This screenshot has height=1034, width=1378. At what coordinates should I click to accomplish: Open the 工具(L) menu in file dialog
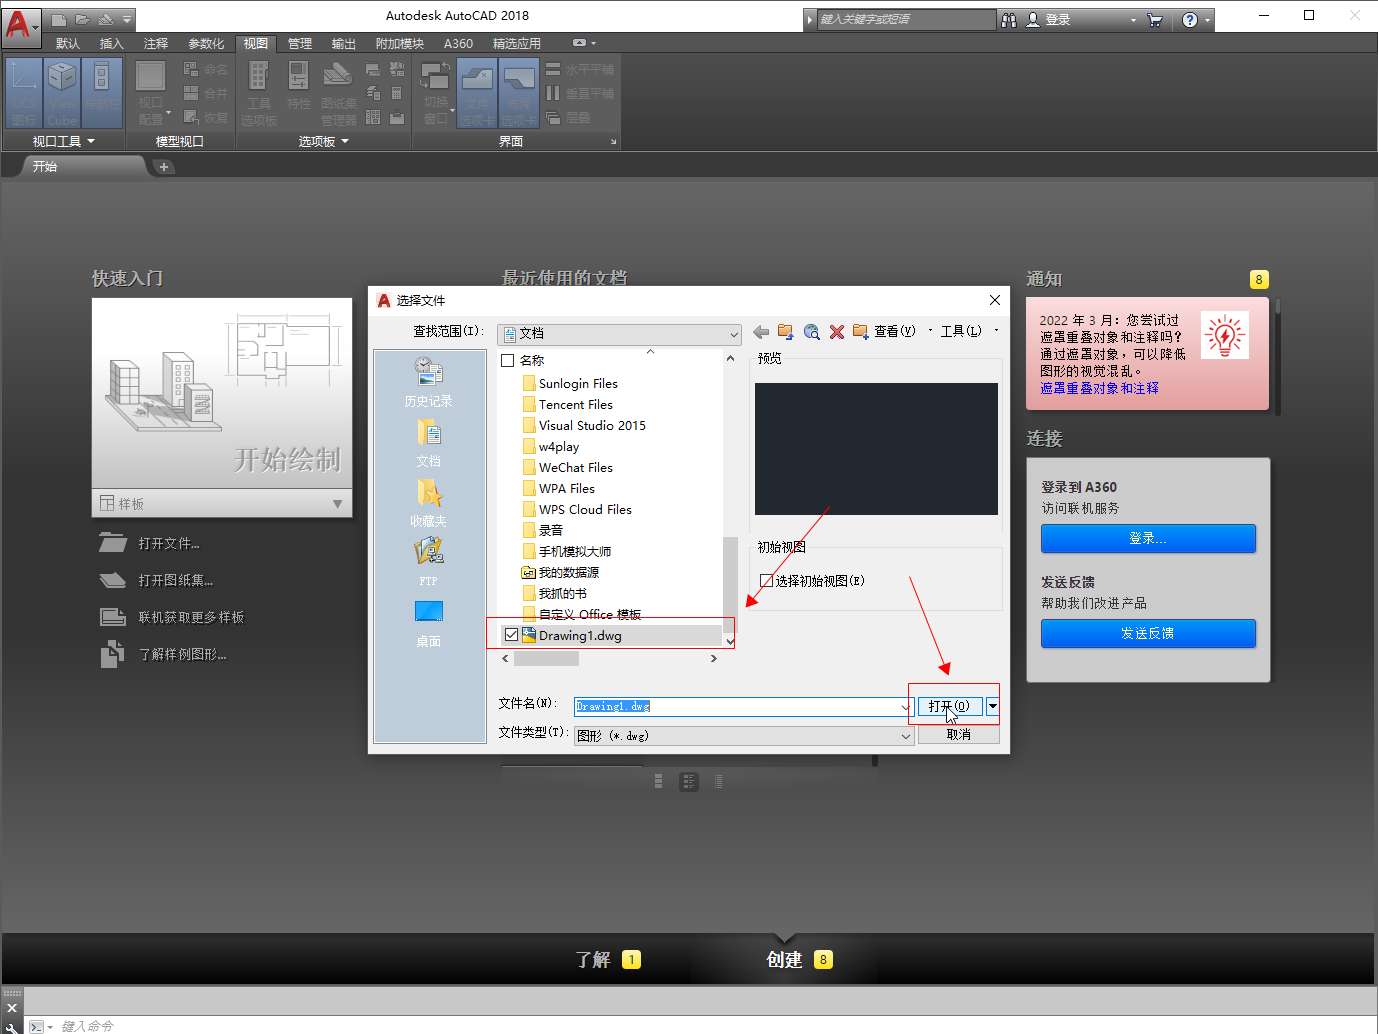(961, 331)
